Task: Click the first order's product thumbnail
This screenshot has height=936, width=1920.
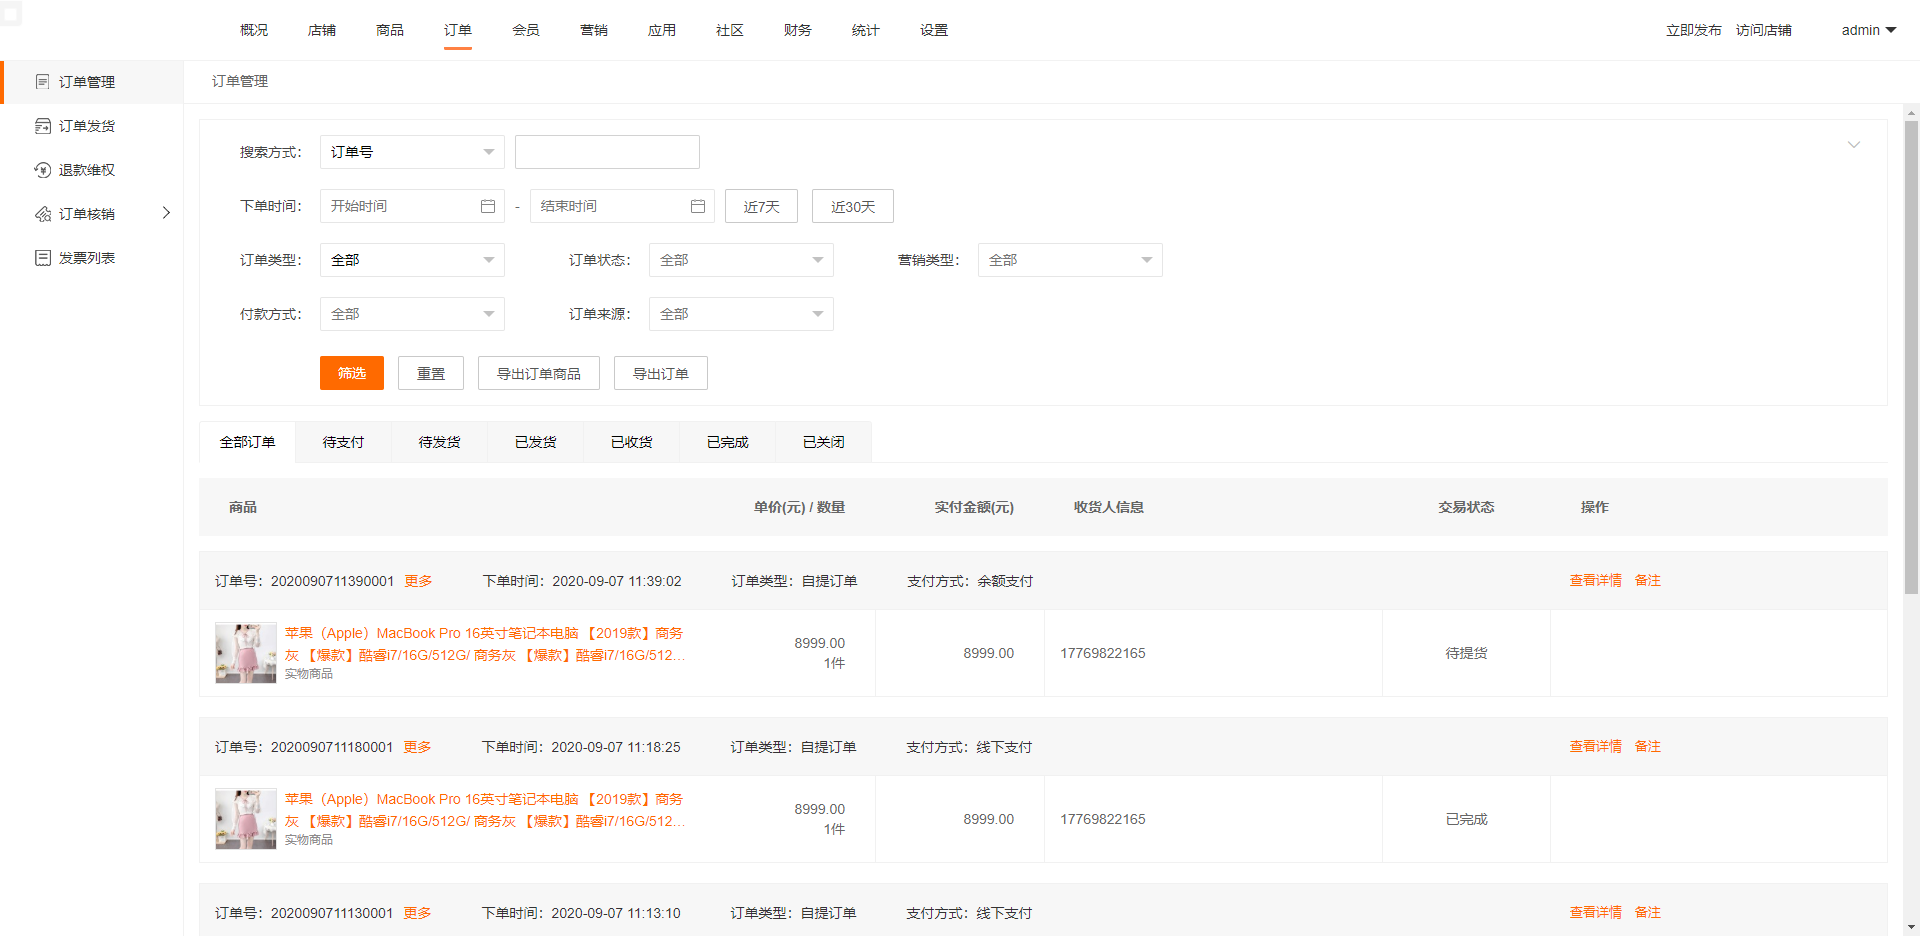Action: (245, 653)
